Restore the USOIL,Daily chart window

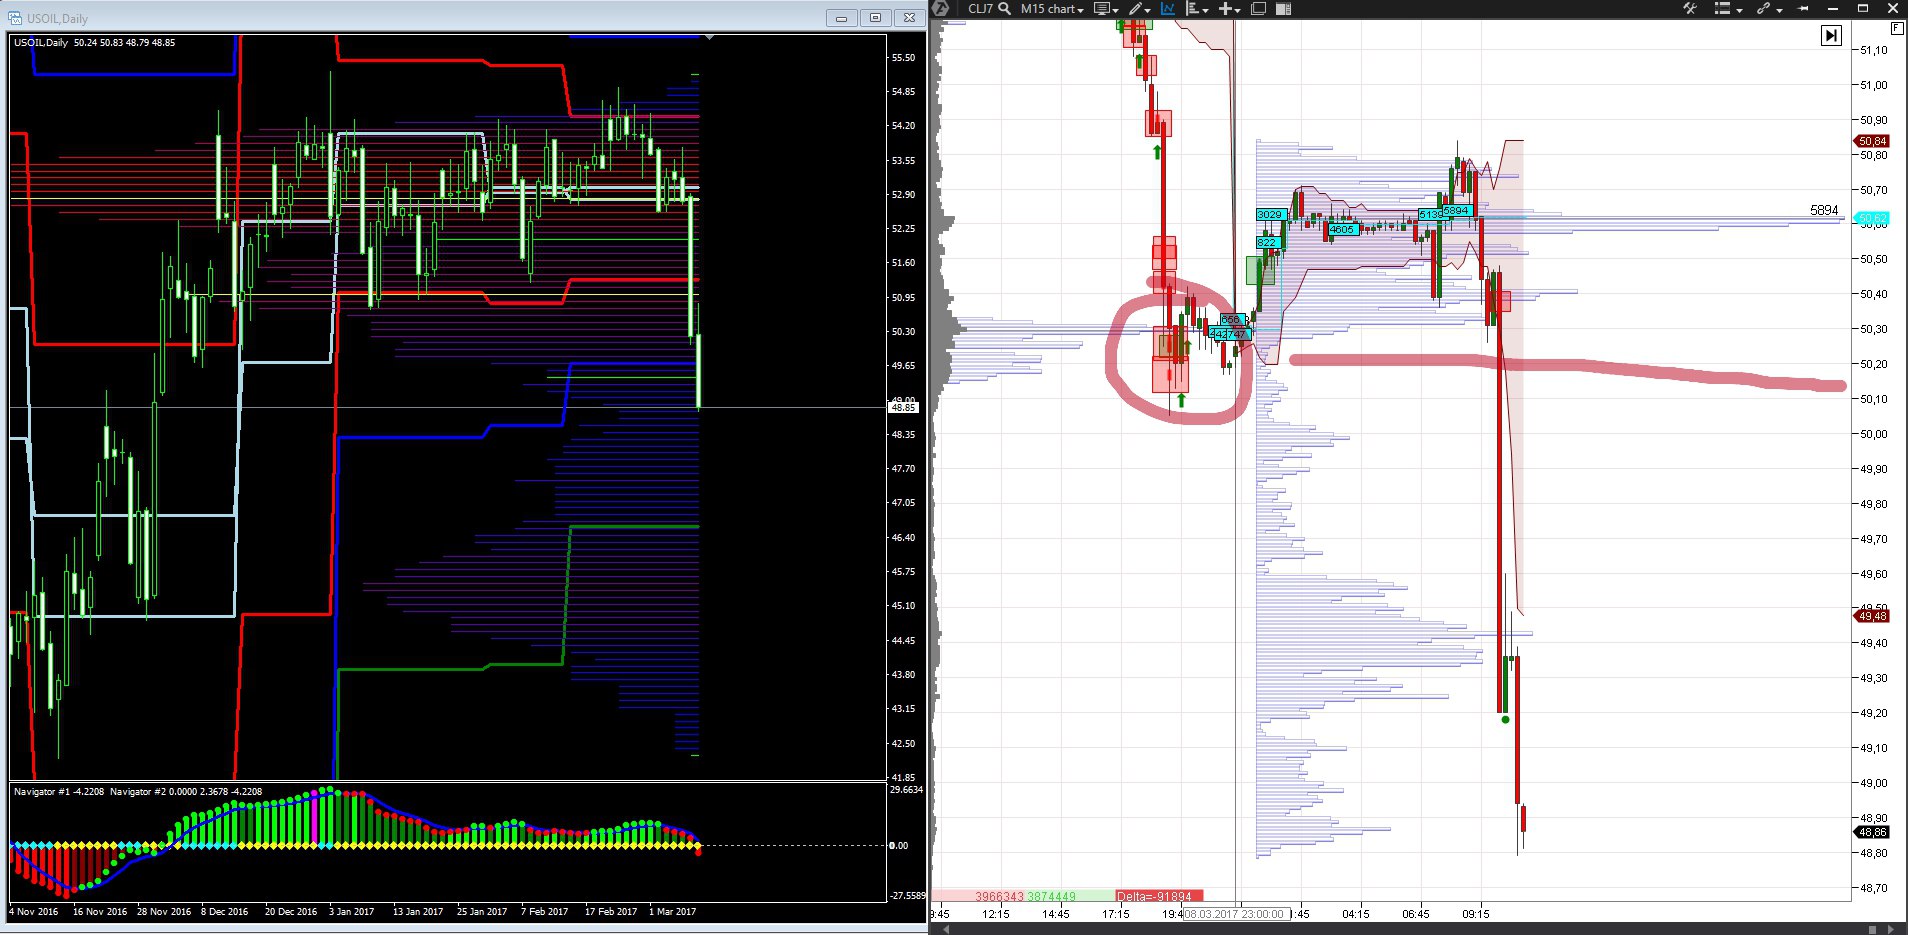875,18
